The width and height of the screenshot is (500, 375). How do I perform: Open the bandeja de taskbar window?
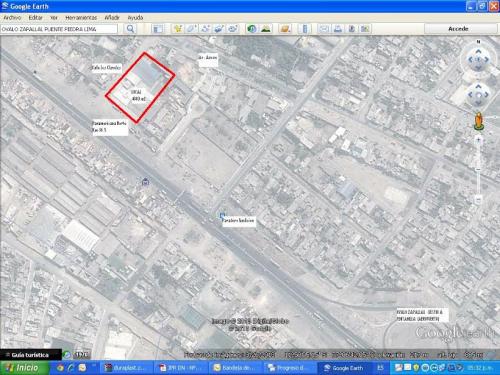coord(235,368)
